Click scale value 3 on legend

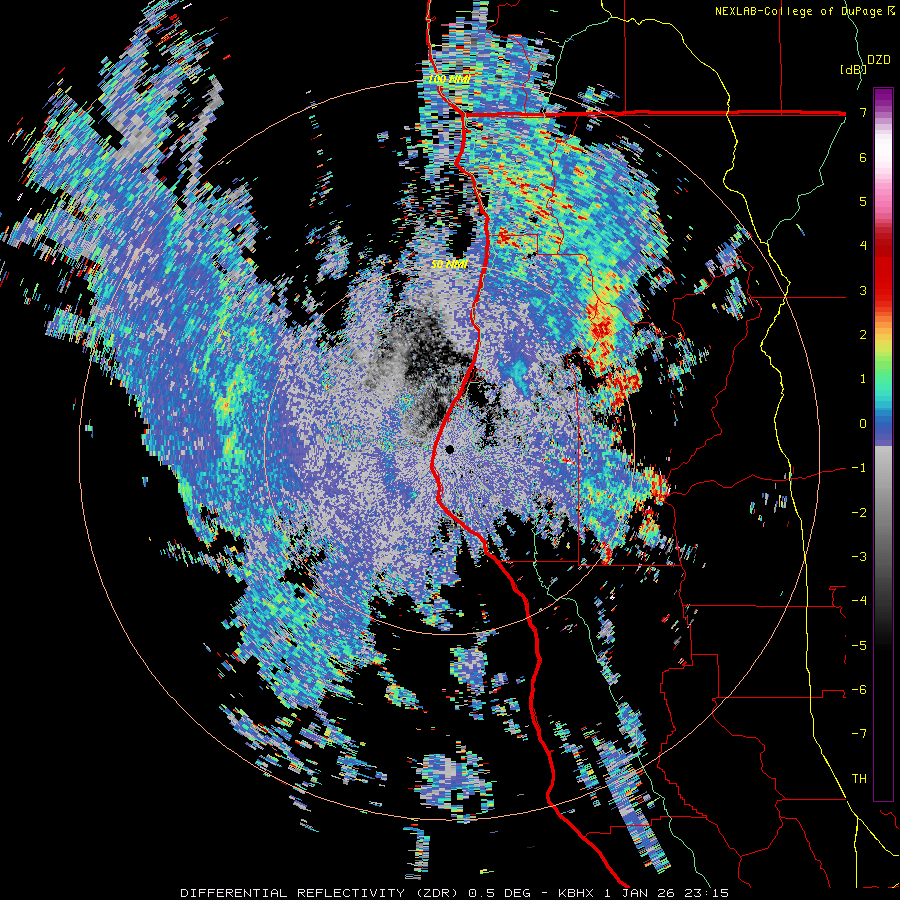pyautogui.click(x=863, y=290)
